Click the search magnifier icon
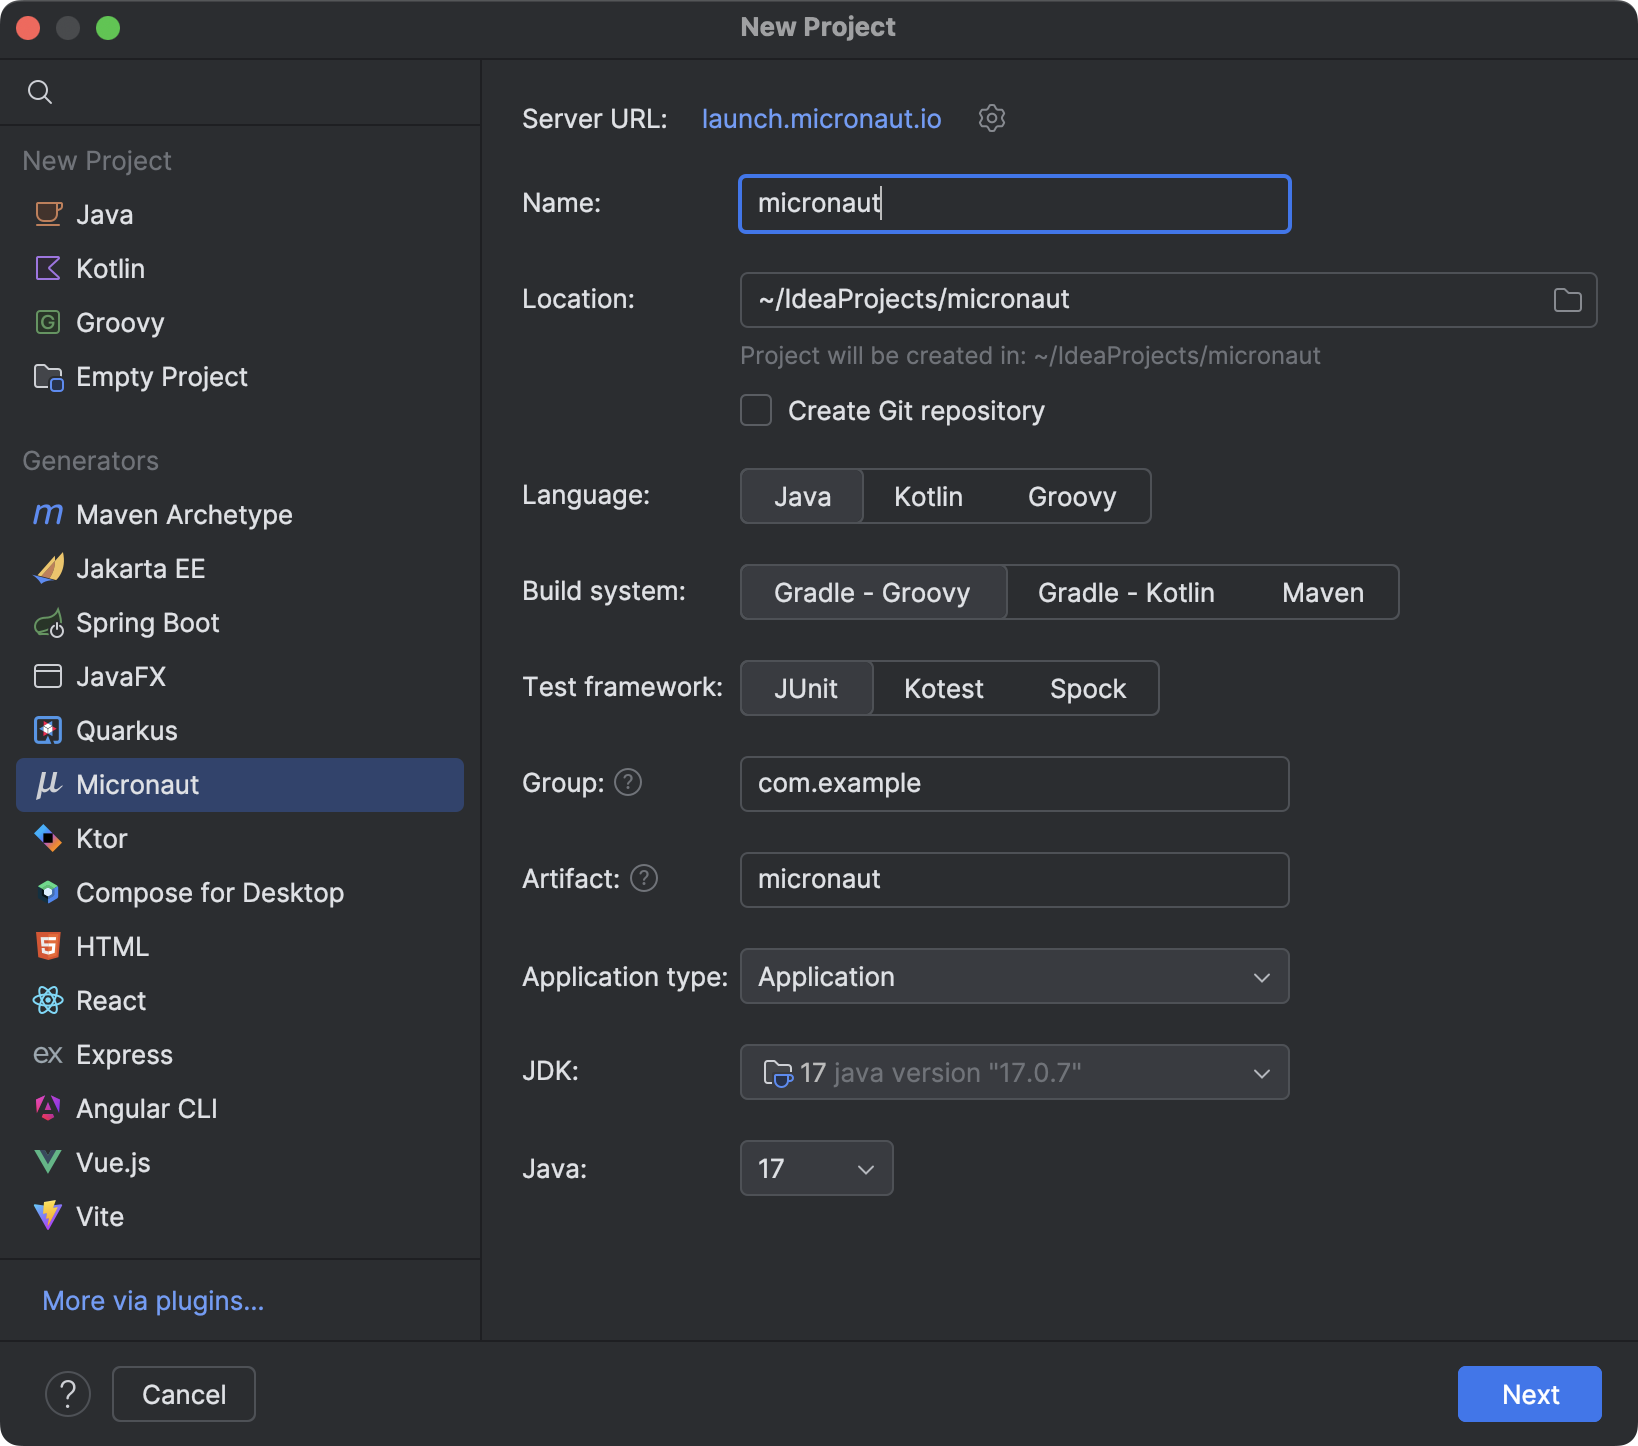 click(x=40, y=91)
